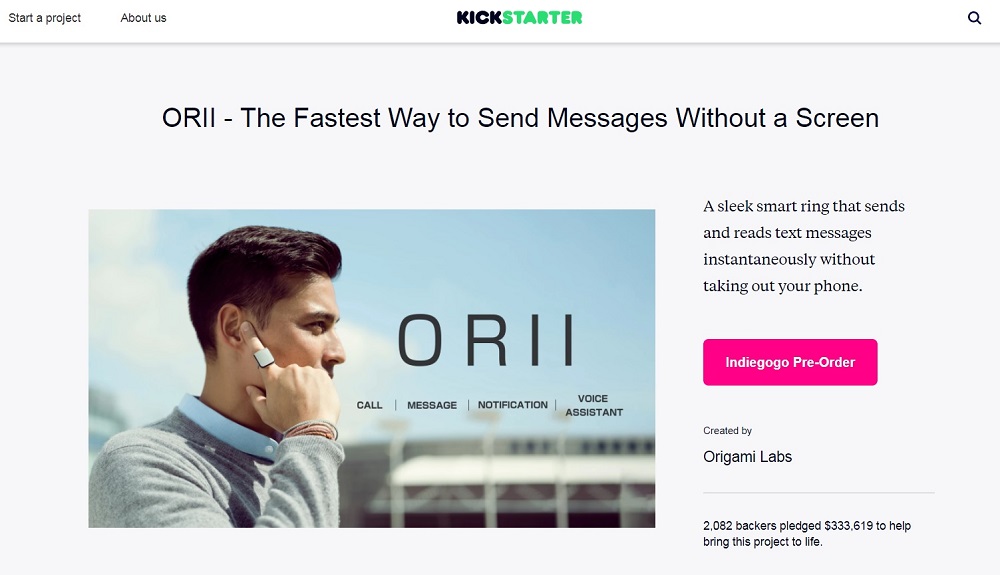Click the VOICE ASSISTANT label in image
This screenshot has height=575, width=1000.
594,405
